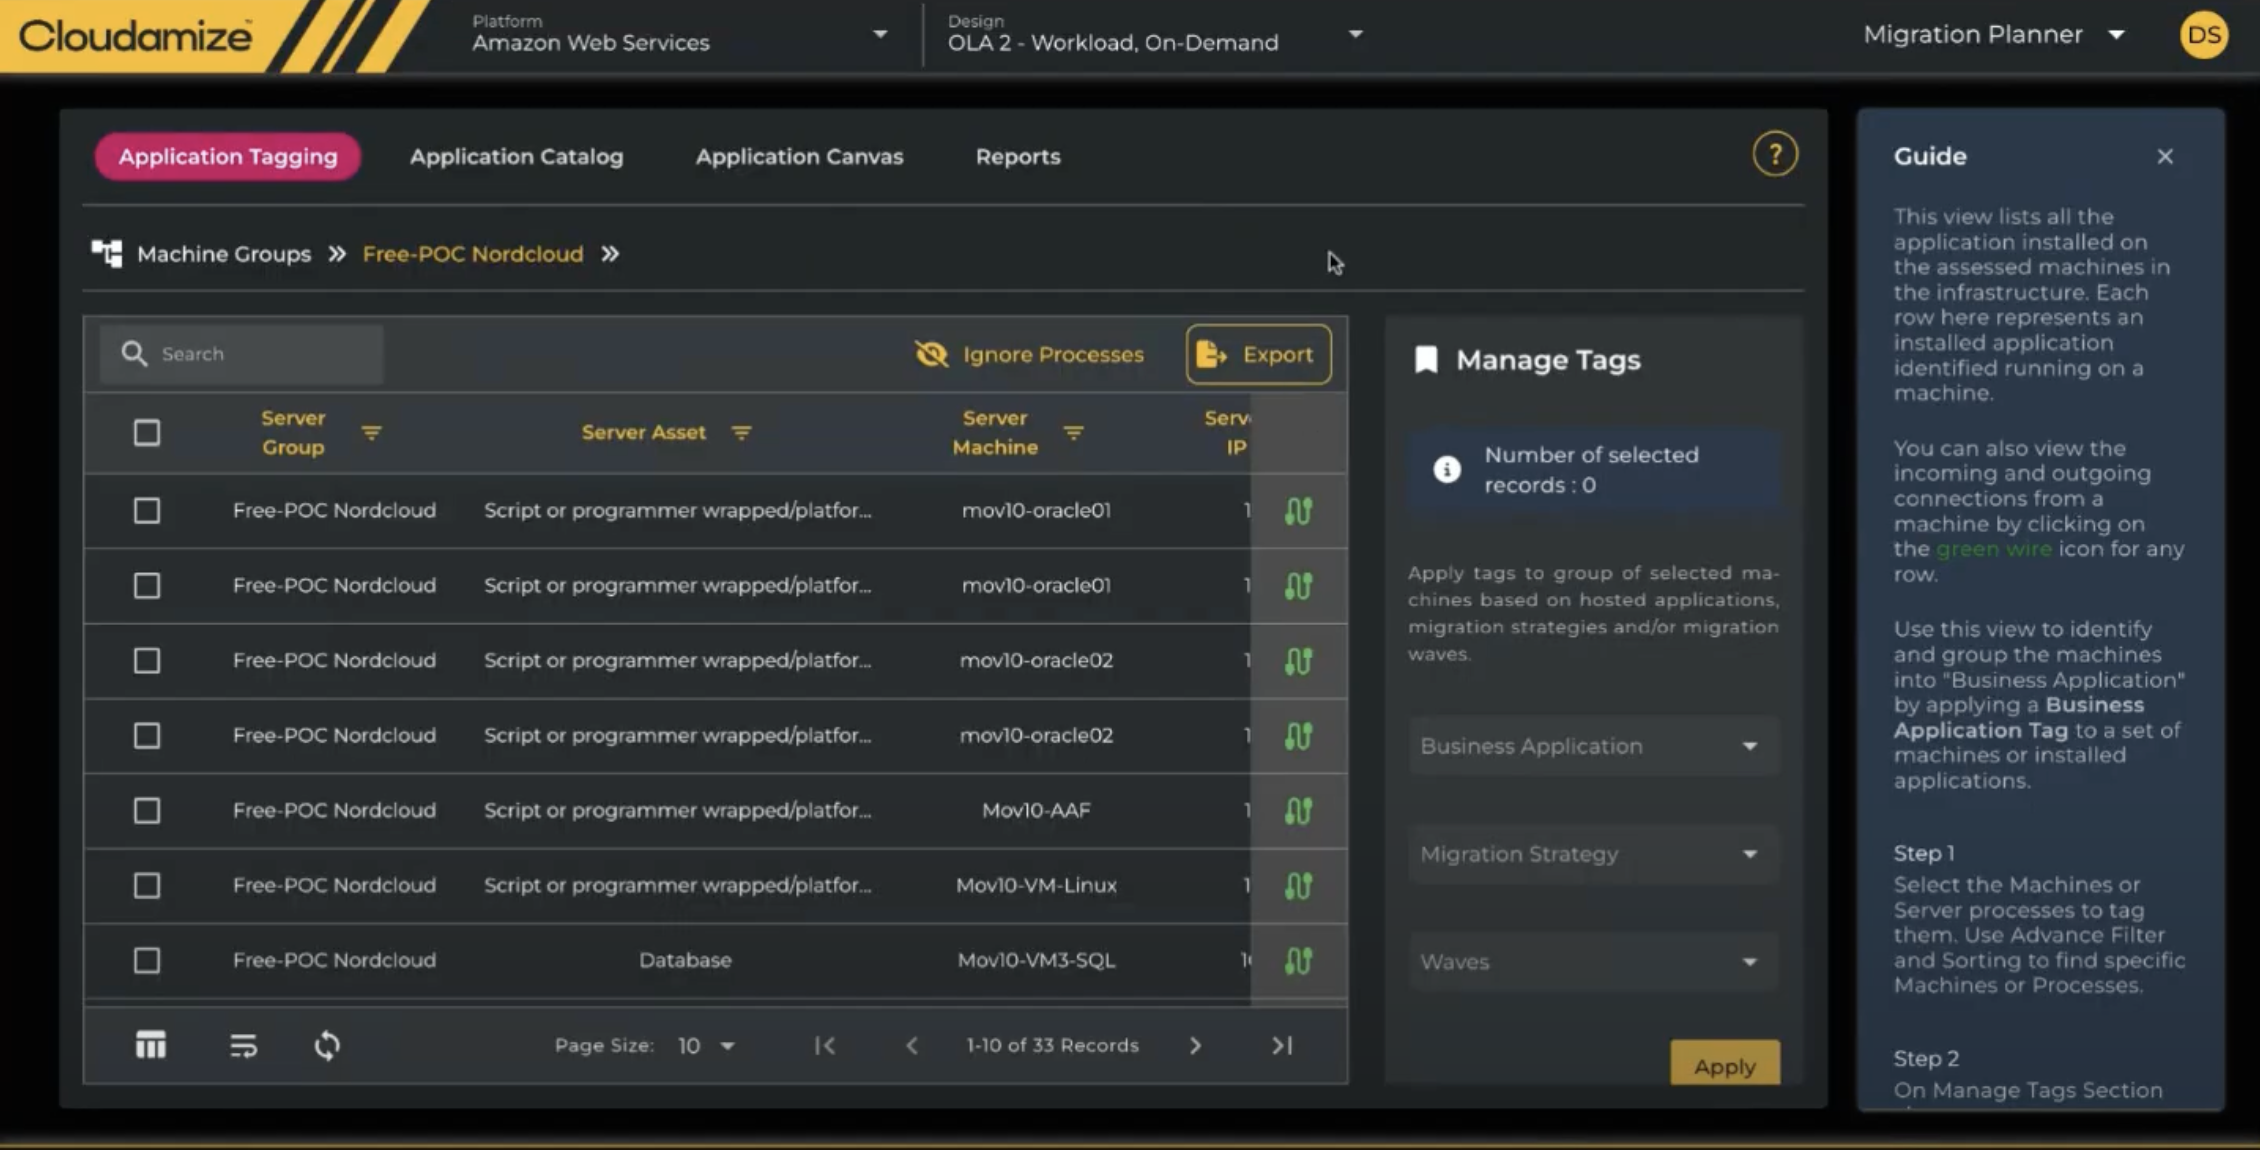This screenshot has height=1150, width=2260.
Task: Open connections wire icon for first mov10-oracle01 row
Action: (x=1298, y=511)
